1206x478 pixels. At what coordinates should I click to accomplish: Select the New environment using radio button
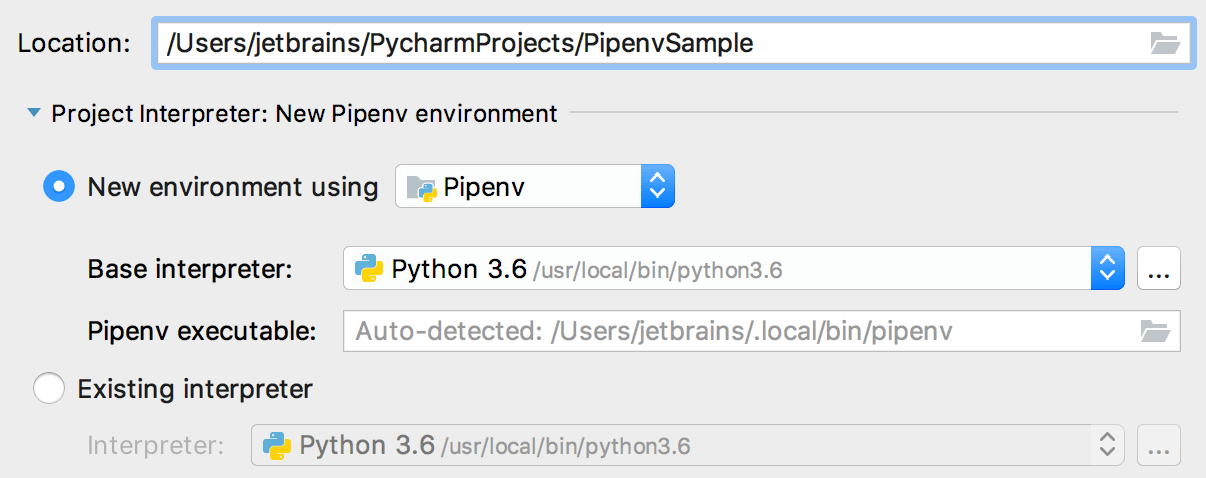click(x=59, y=187)
